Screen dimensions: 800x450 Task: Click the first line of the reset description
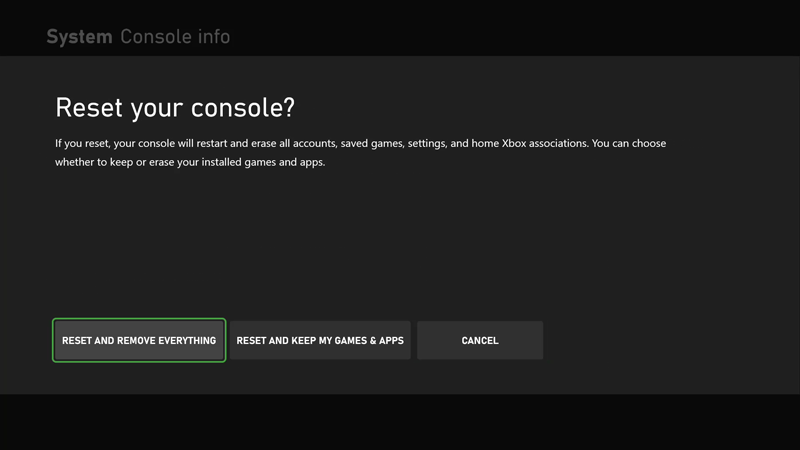point(360,144)
